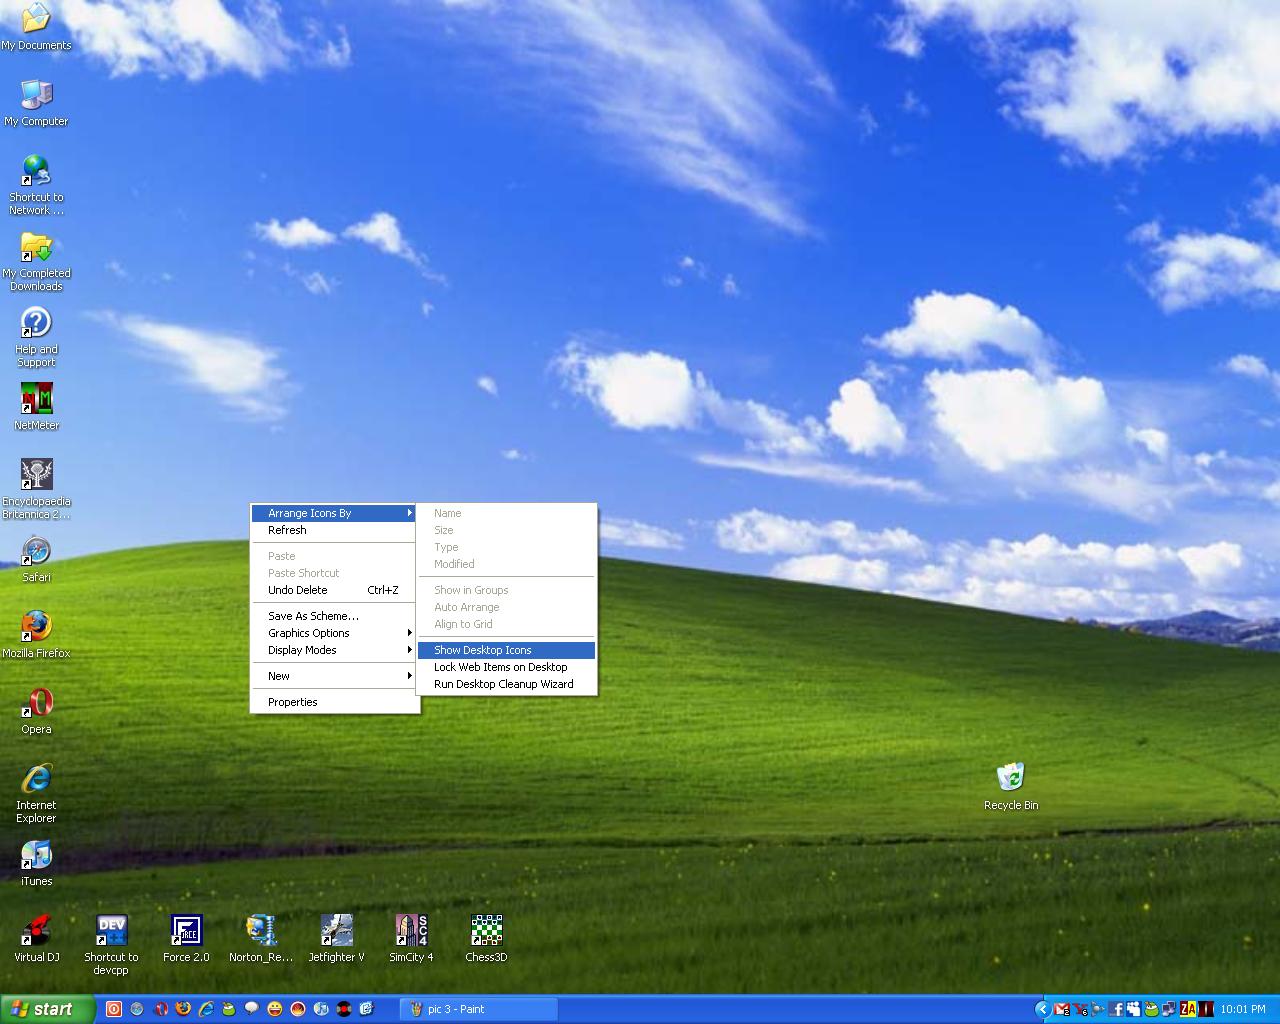This screenshot has height=1024, width=1280.
Task: Select the SimCity 4 desktop icon
Action: (x=411, y=939)
